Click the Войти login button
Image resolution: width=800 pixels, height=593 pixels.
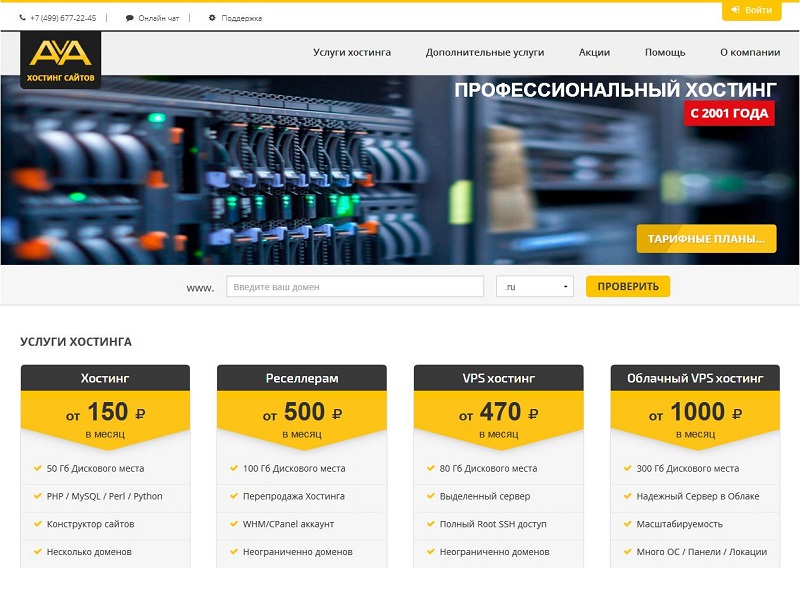tap(752, 10)
